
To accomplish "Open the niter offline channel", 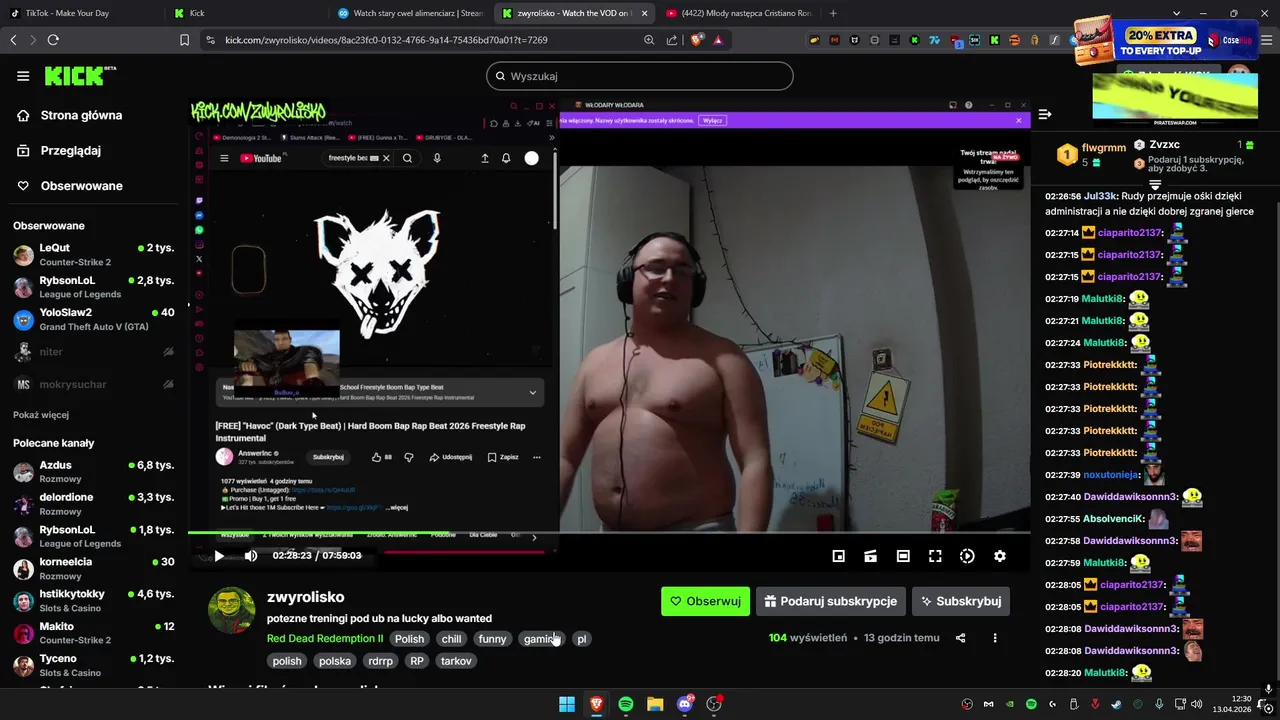I will pyautogui.click(x=93, y=352).
